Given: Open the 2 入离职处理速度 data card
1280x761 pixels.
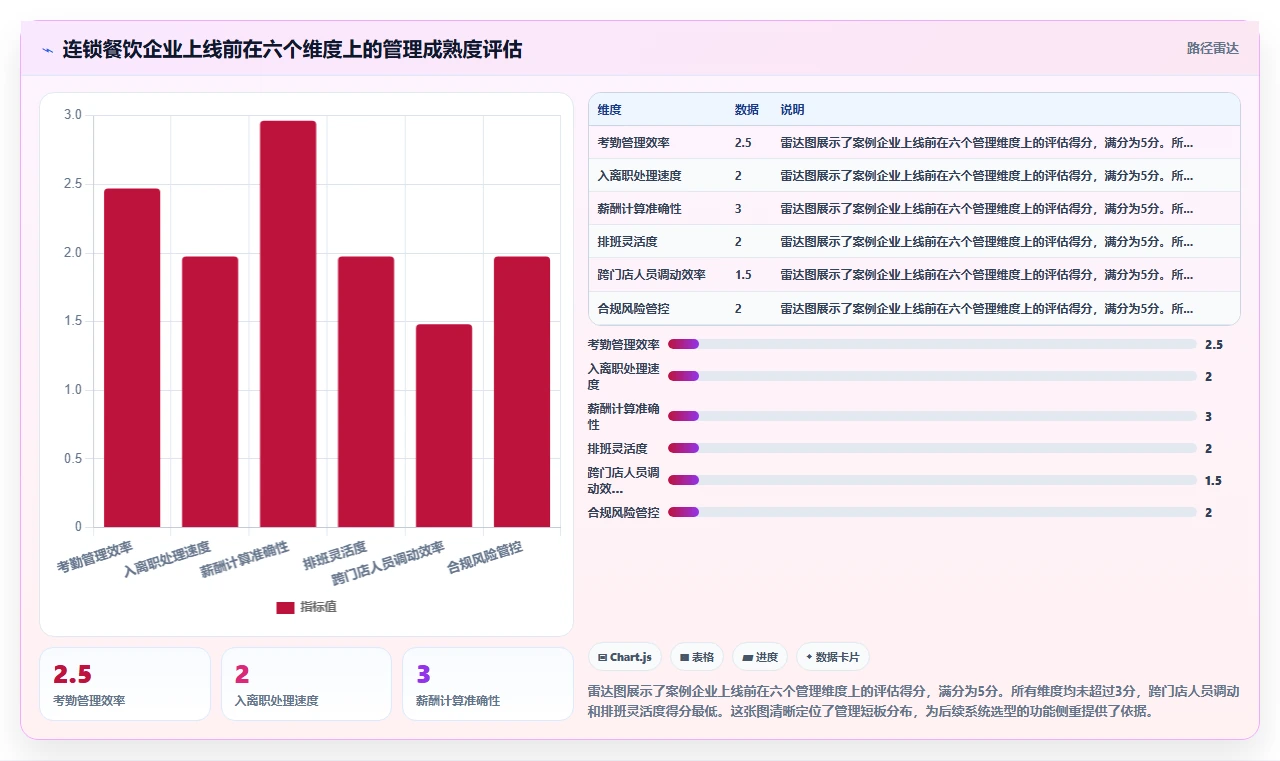Looking at the screenshot, I should [x=306, y=684].
